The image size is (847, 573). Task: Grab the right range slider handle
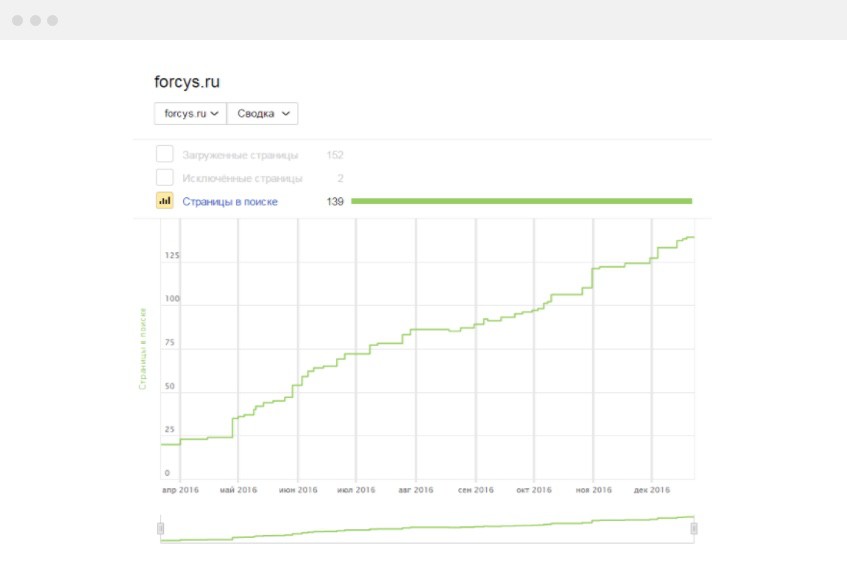[x=694, y=528]
